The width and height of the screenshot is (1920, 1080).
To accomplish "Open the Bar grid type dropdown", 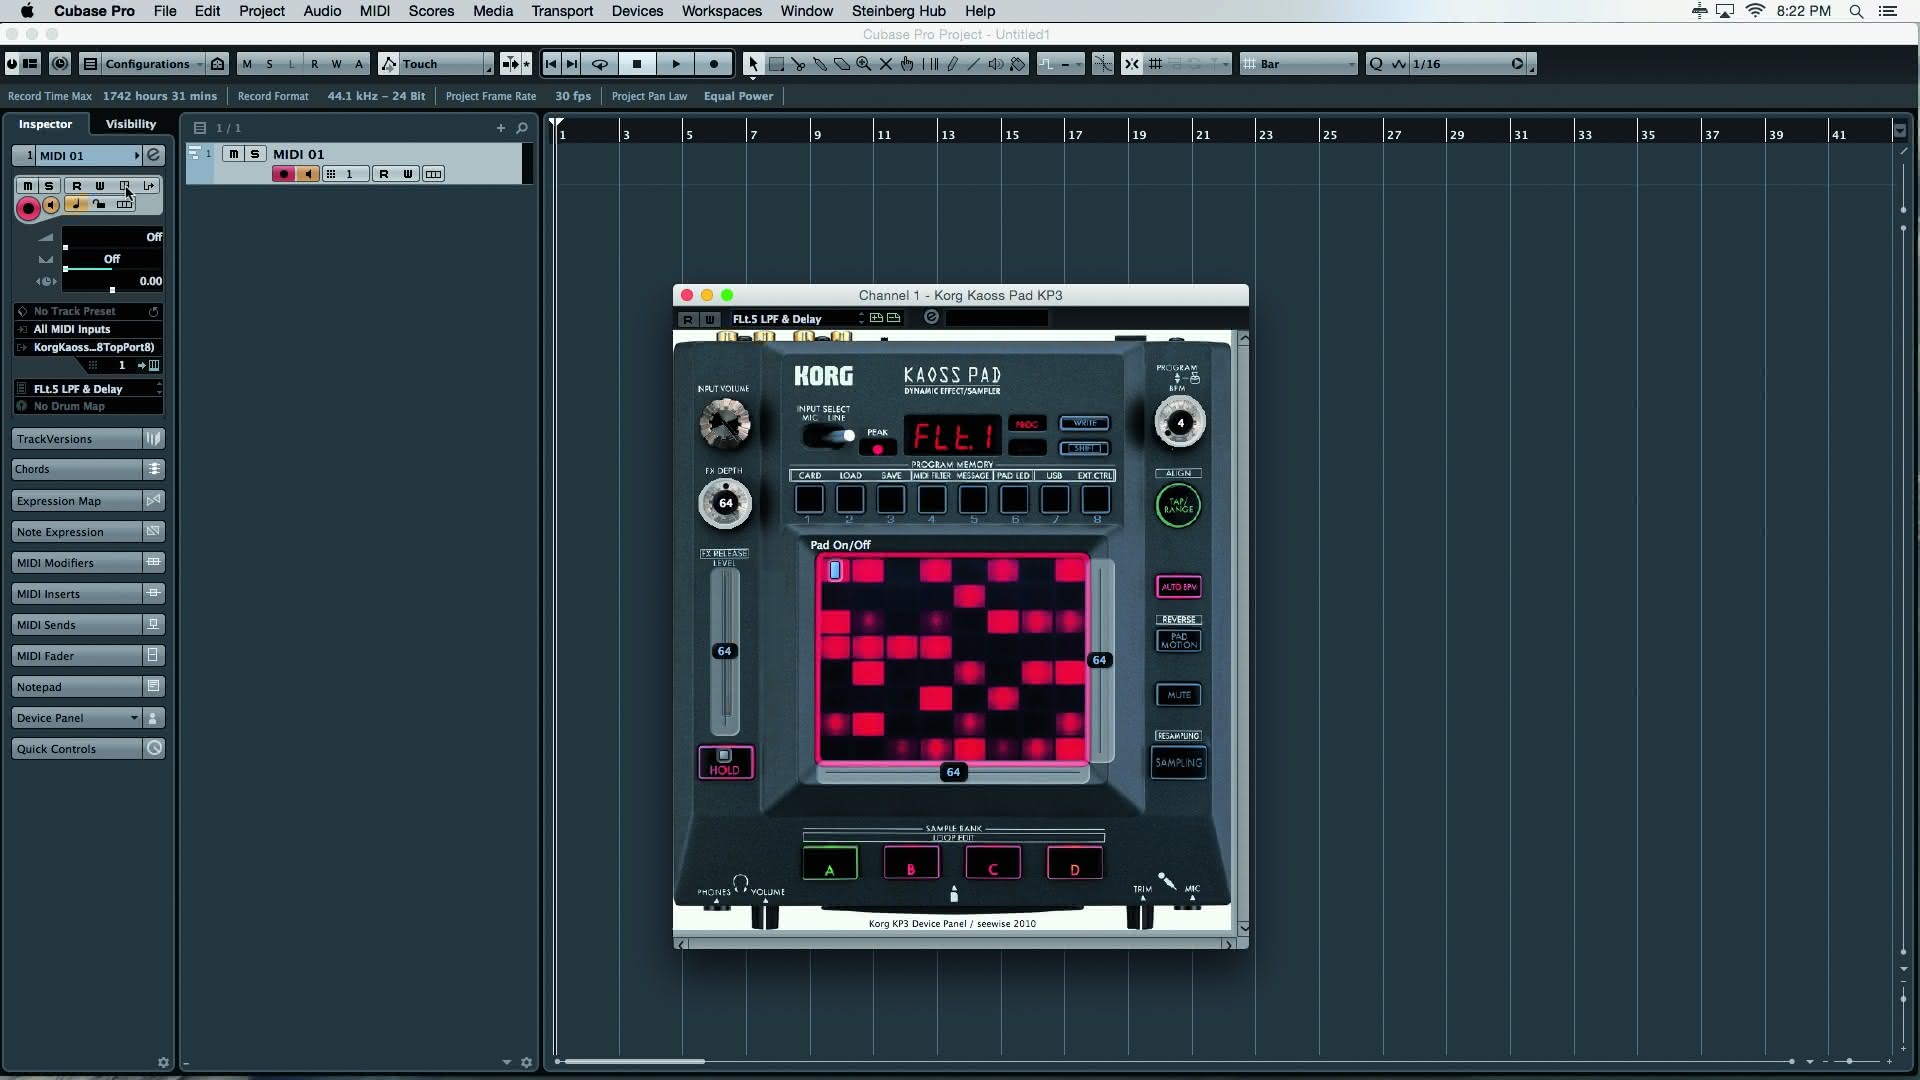I will tap(1299, 64).
